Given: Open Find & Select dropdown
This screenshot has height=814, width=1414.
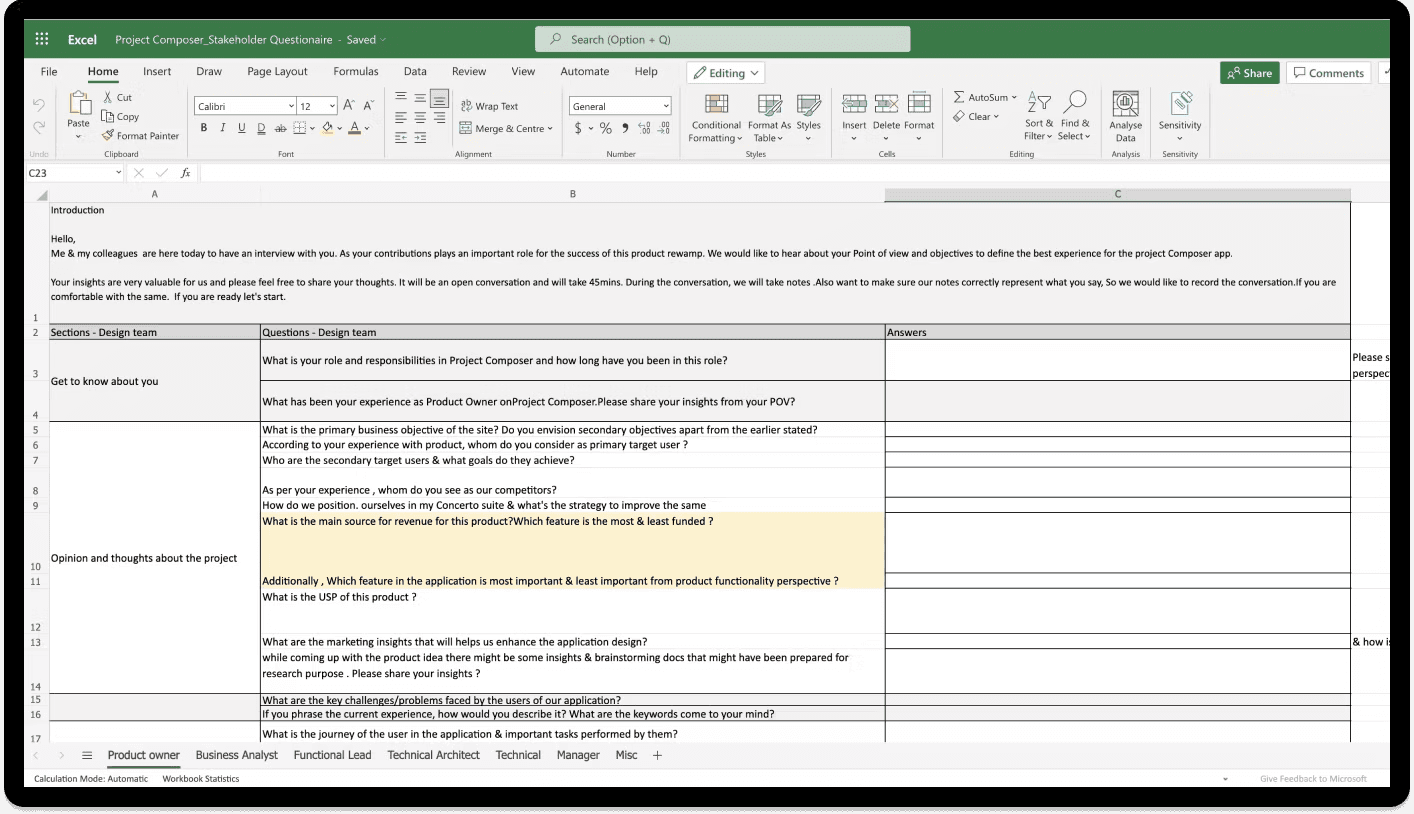Looking at the screenshot, I should point(1075,117).
